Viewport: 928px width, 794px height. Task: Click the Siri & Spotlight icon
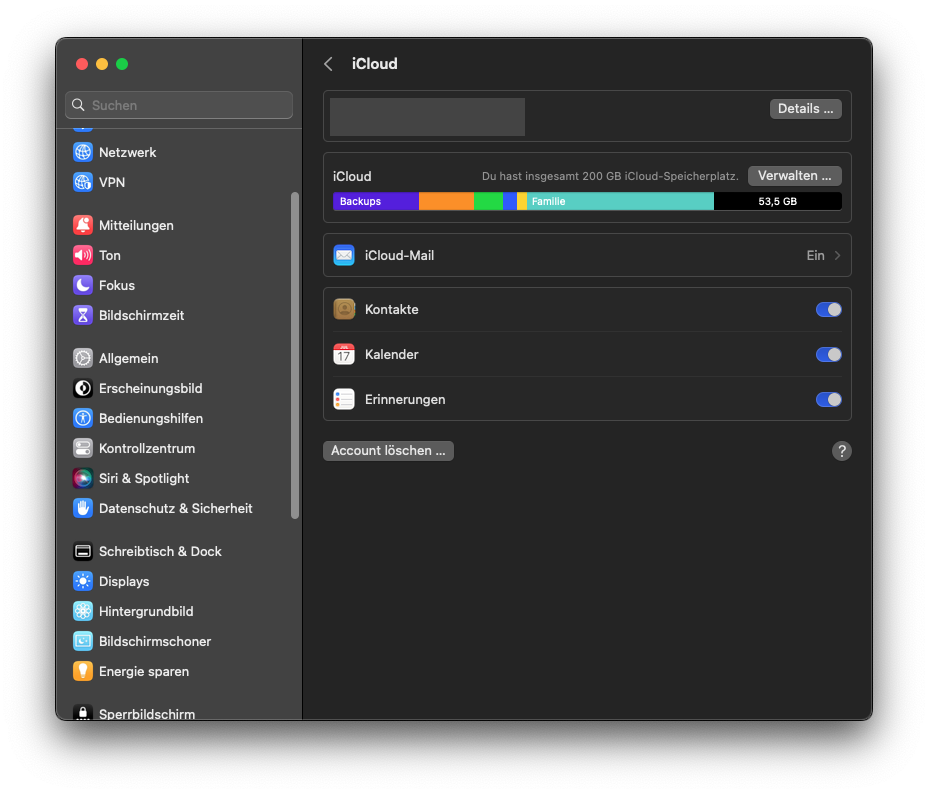83,479
